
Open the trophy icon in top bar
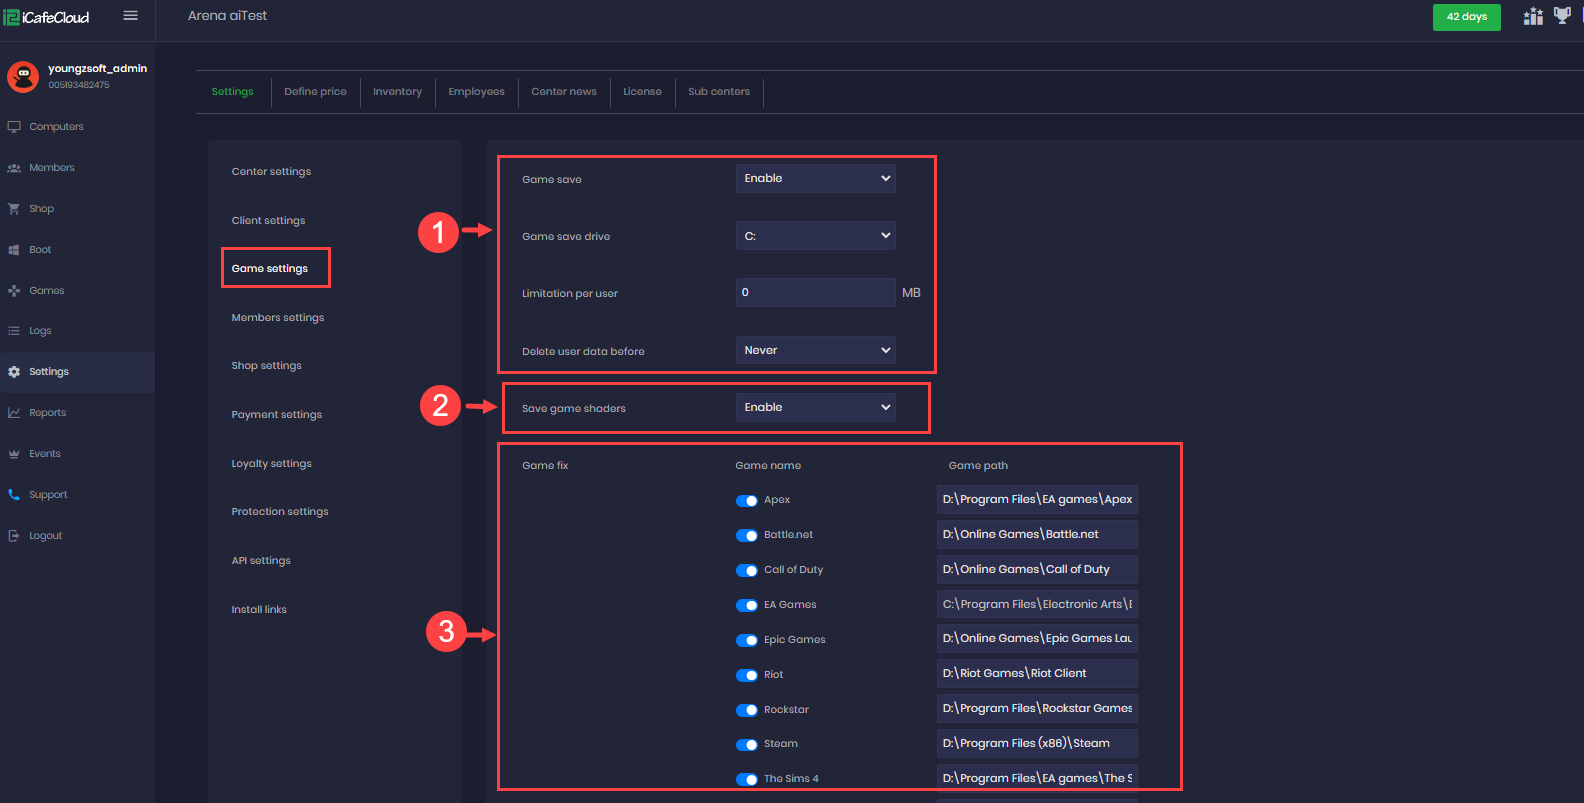tap(1562, 16)
